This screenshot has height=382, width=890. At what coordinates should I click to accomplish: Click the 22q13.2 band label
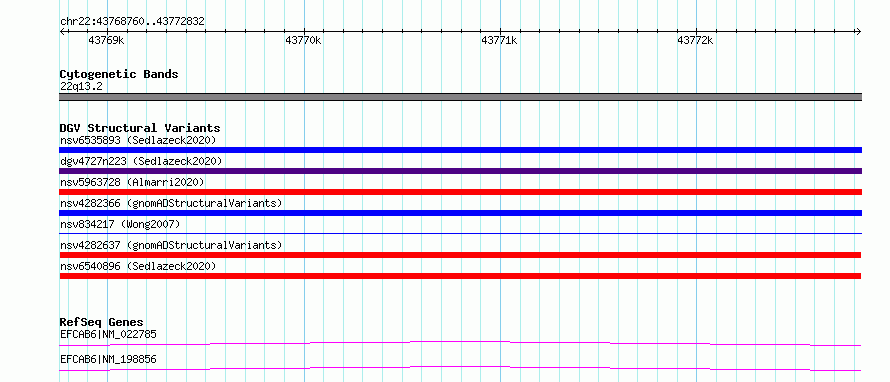(81, 87)
